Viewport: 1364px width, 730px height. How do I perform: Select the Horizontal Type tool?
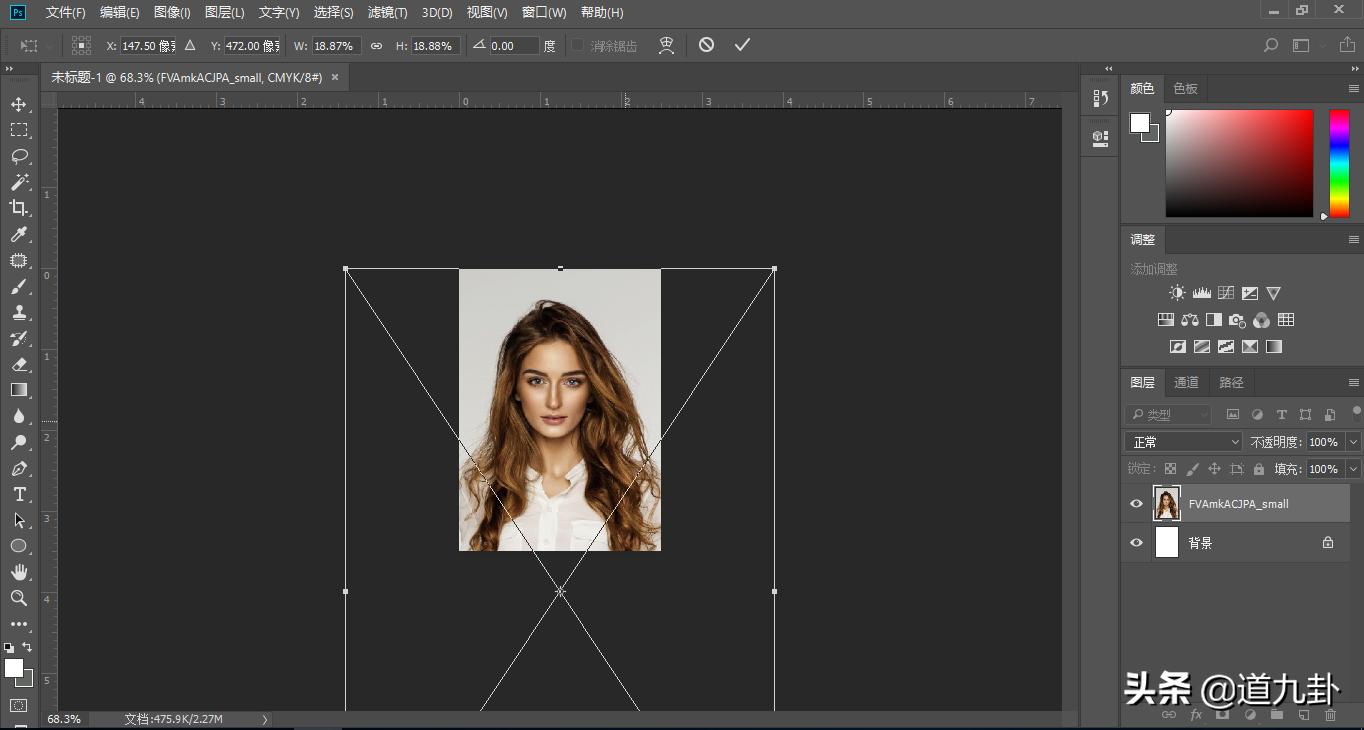18,495
